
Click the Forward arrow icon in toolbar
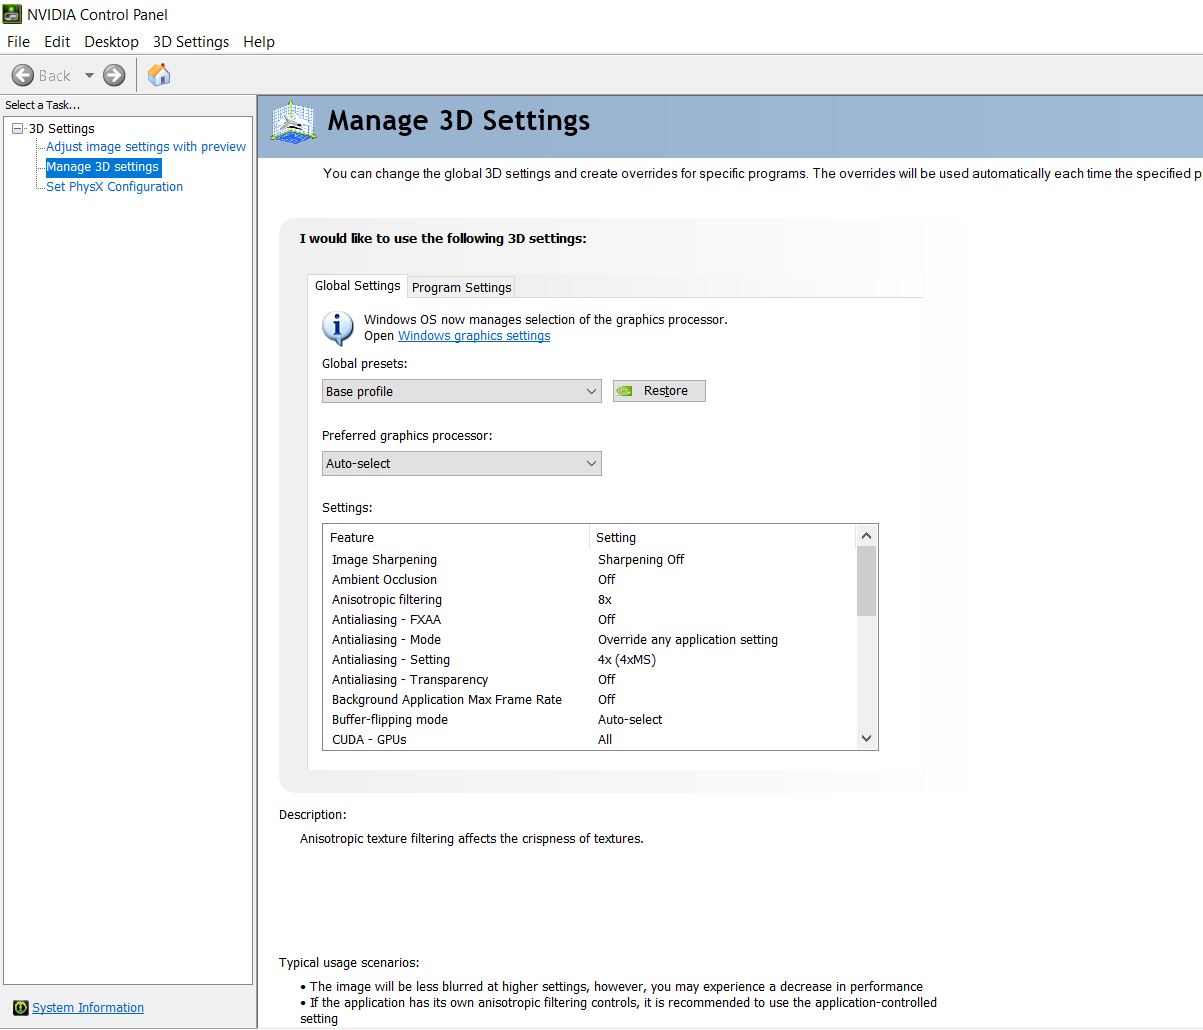tap(114, 75)
